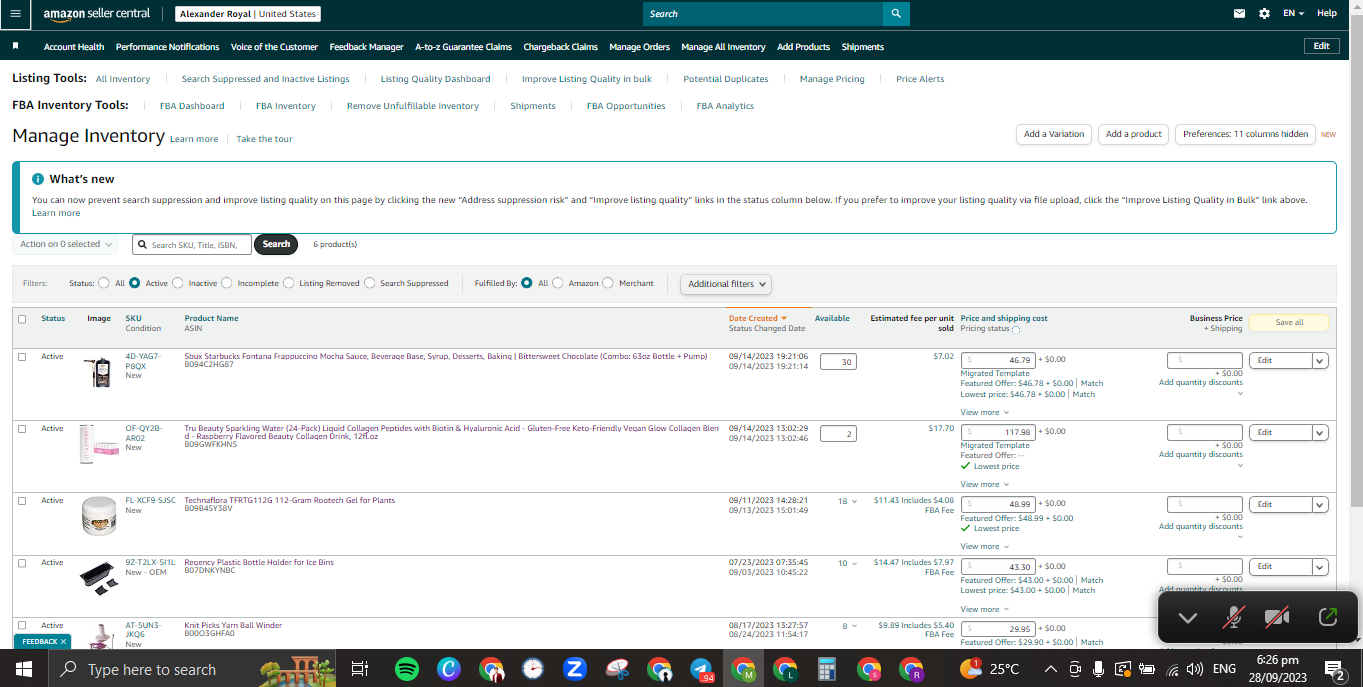
Task: Expand Additional filters dropdown
Action: click(x=726, y=284)
